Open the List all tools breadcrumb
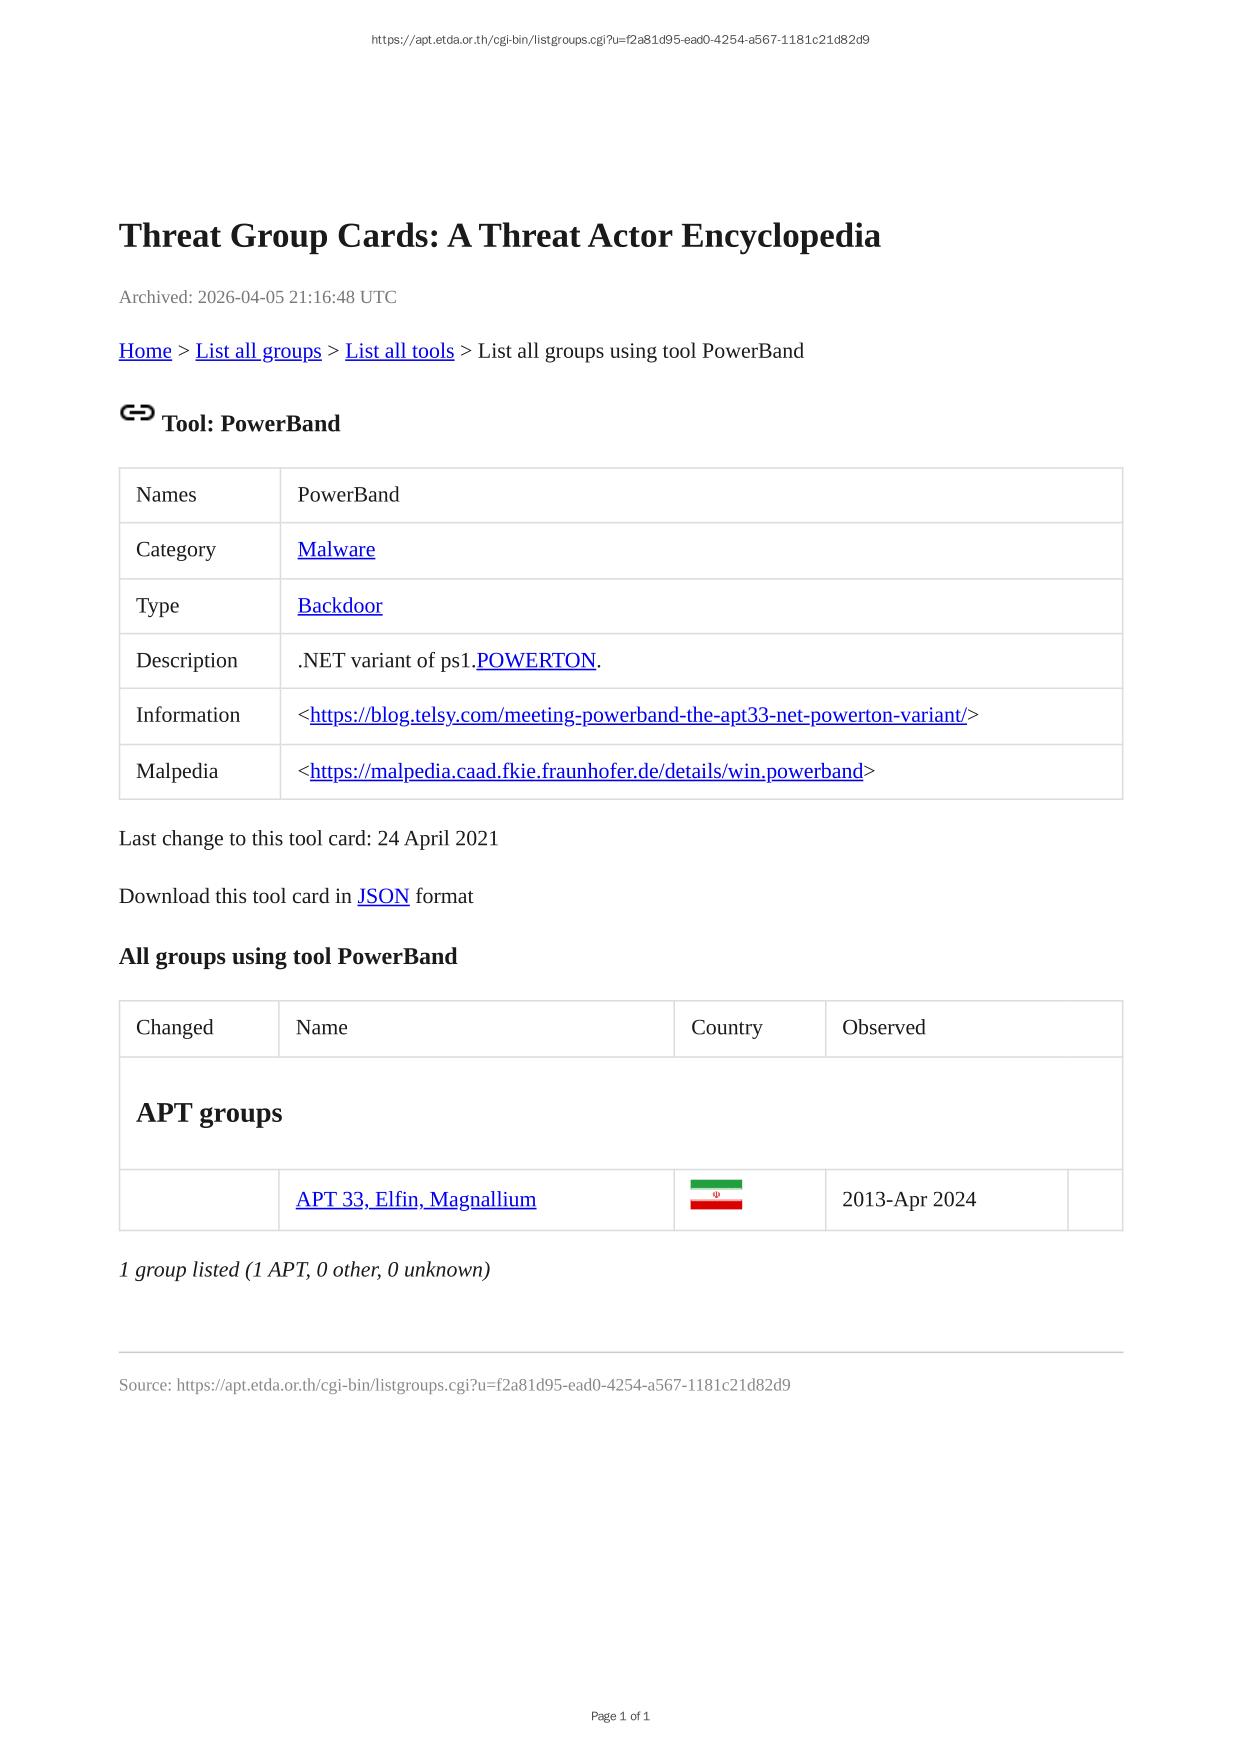1242x1756 pixels. tap(399, 351)
